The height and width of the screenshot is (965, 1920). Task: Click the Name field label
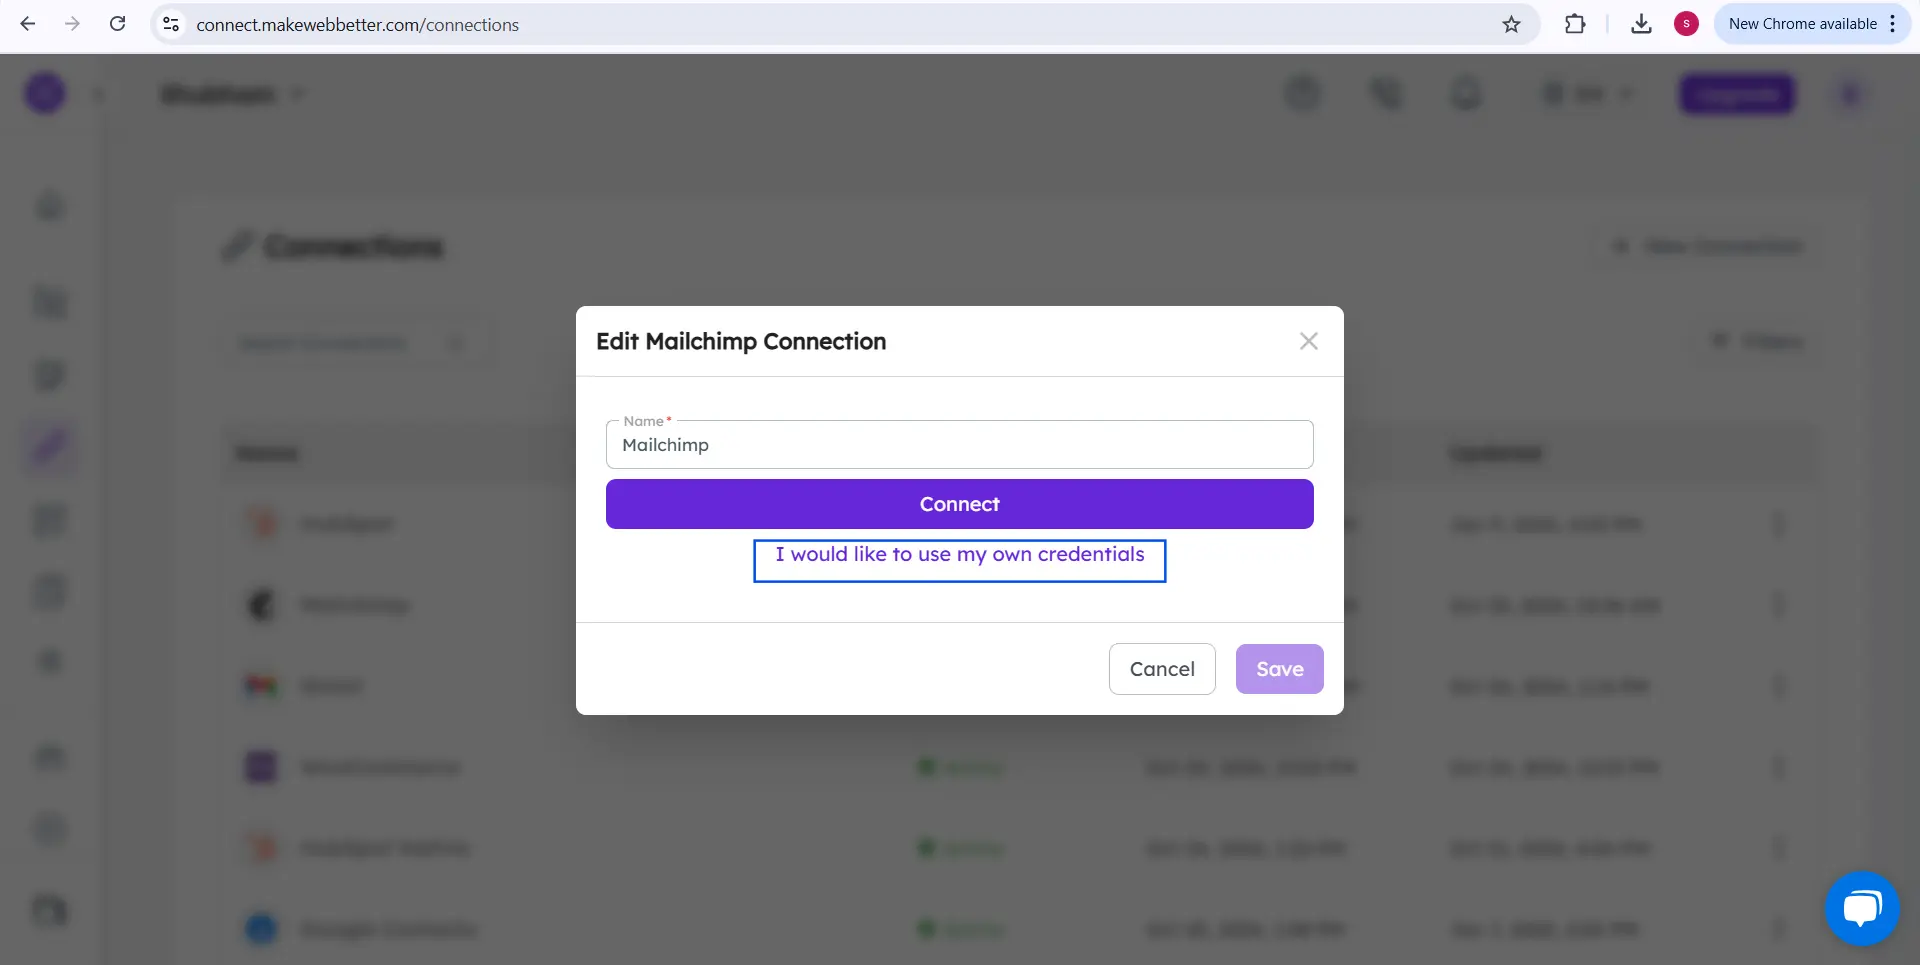pos(644,421)
